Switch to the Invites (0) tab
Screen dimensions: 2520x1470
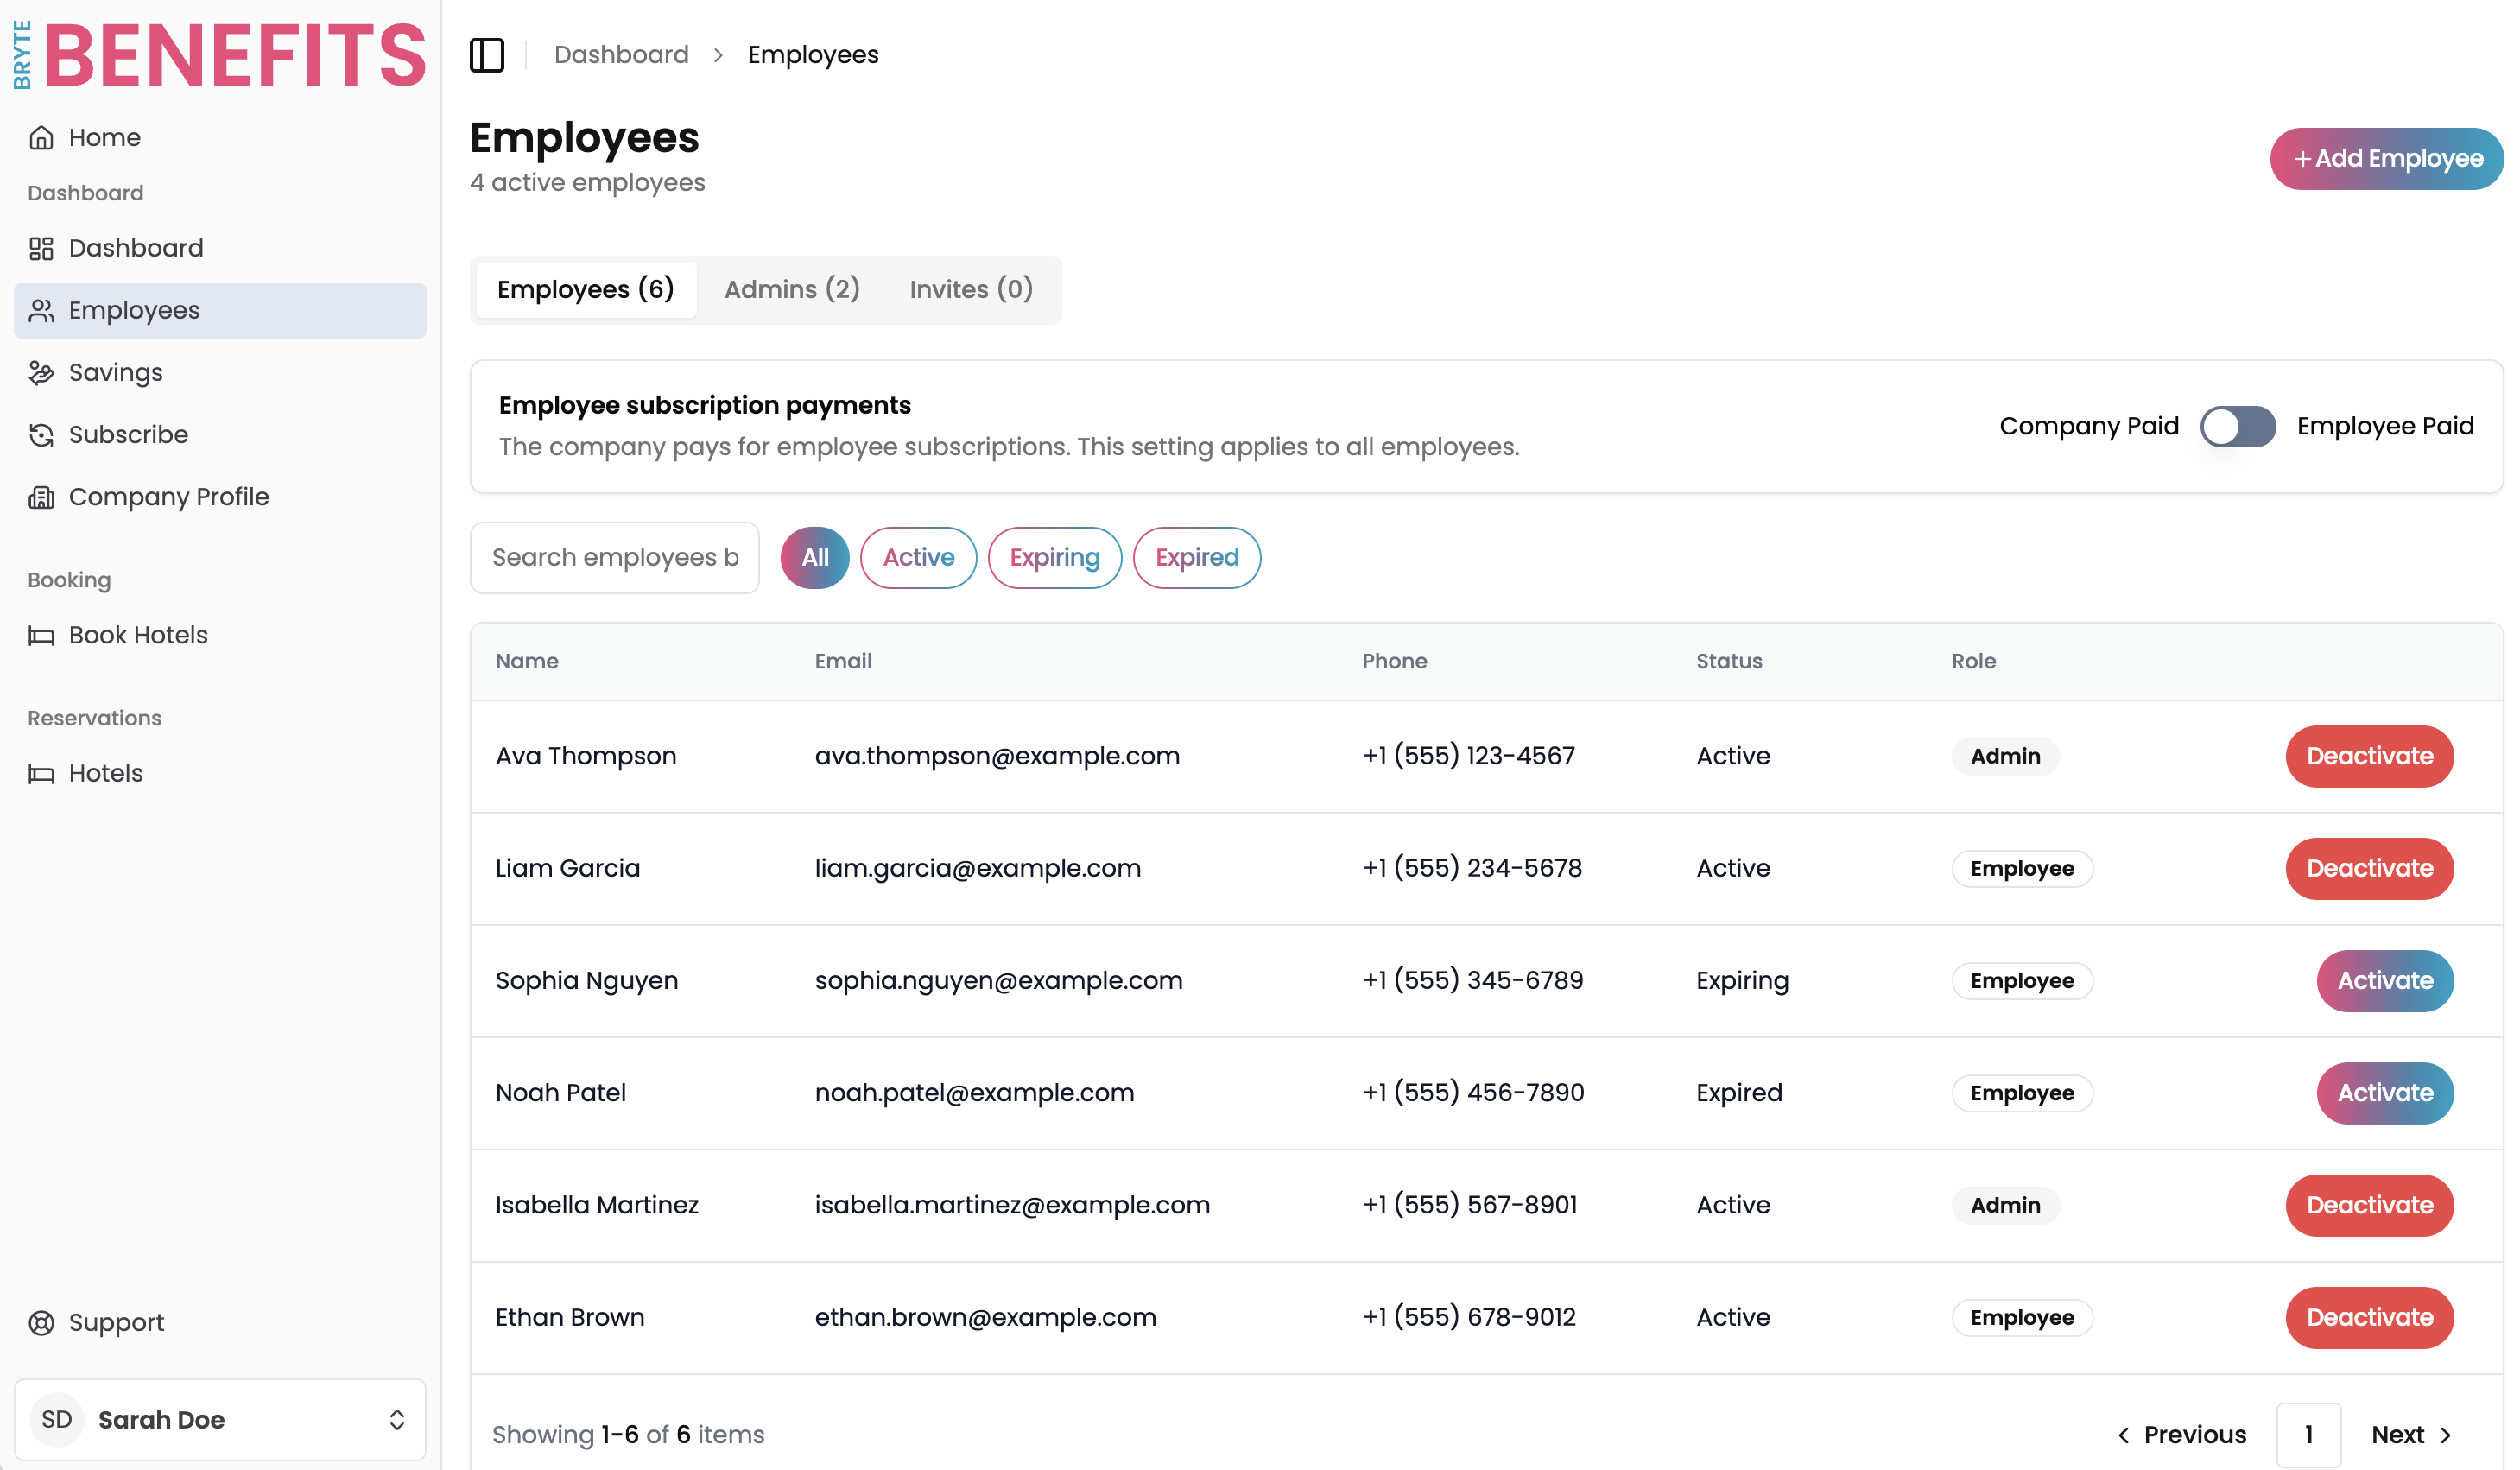click(x=971, y=290)
